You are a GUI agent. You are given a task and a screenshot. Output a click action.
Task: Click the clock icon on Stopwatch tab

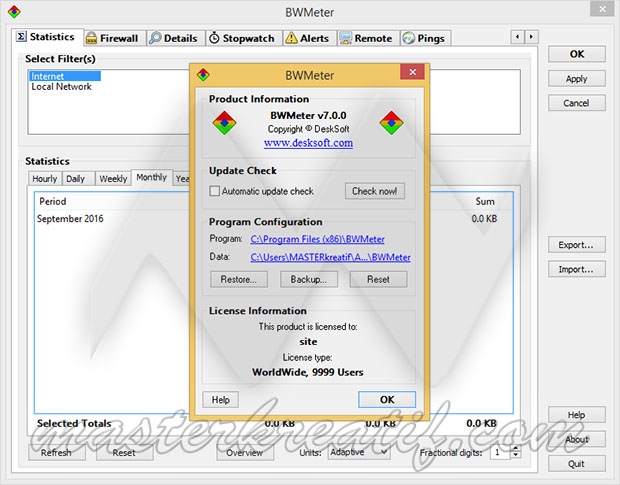[x=215, y=38]
